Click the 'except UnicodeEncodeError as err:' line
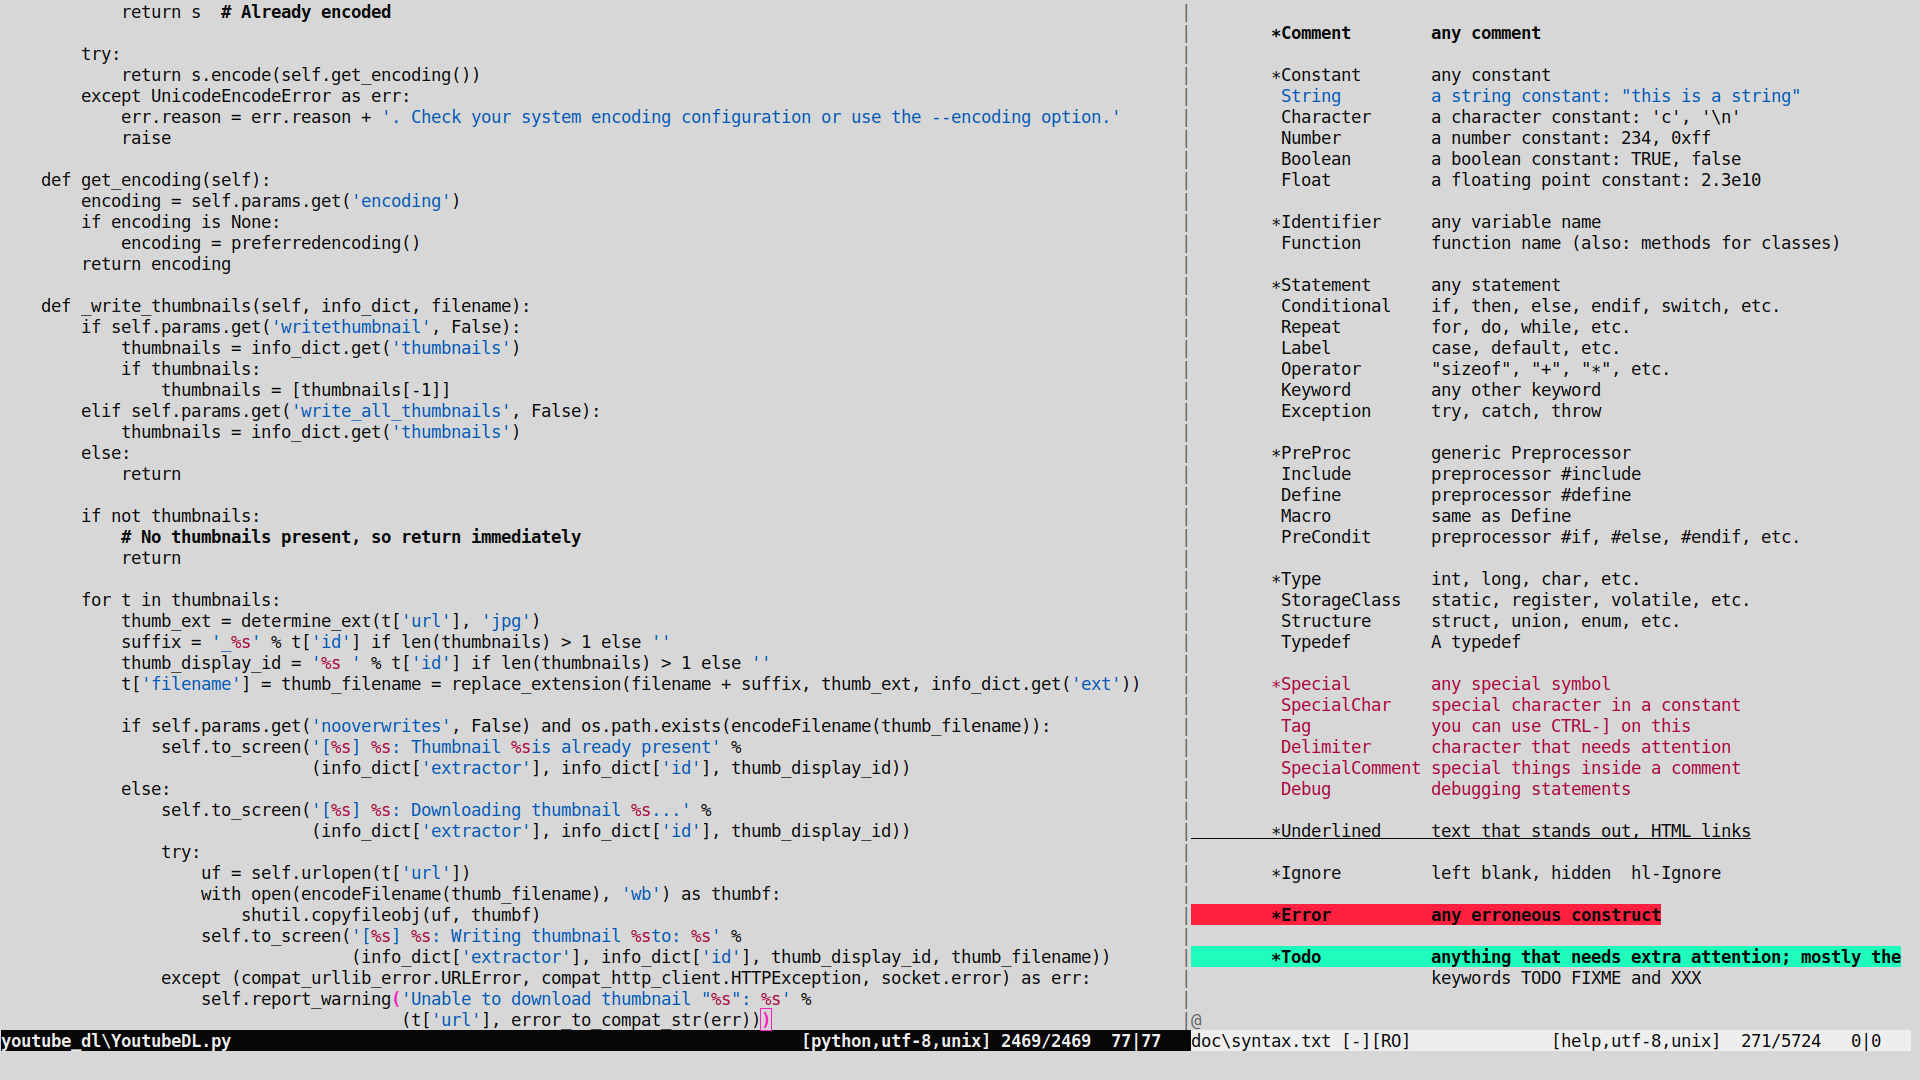The width and height of the screenshot is (1920, 1080). (246, 96)
